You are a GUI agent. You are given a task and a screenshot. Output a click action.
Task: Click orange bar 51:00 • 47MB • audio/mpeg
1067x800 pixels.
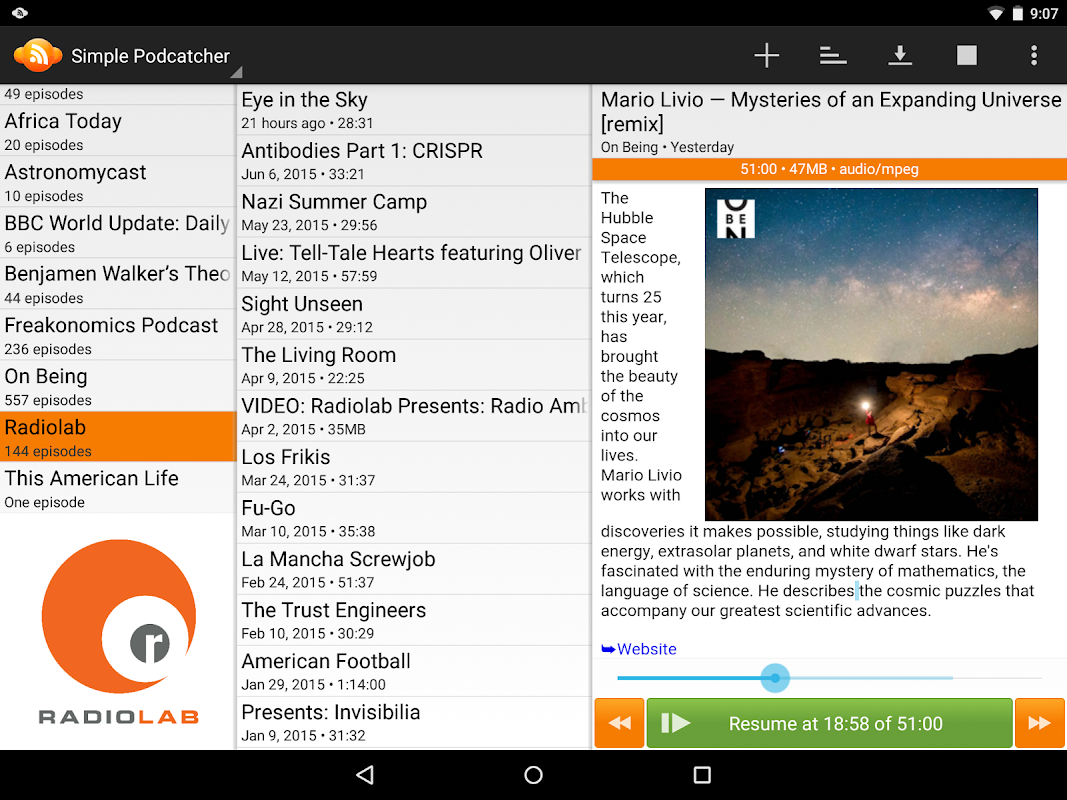pyautogui.click(x=830, y=169)
